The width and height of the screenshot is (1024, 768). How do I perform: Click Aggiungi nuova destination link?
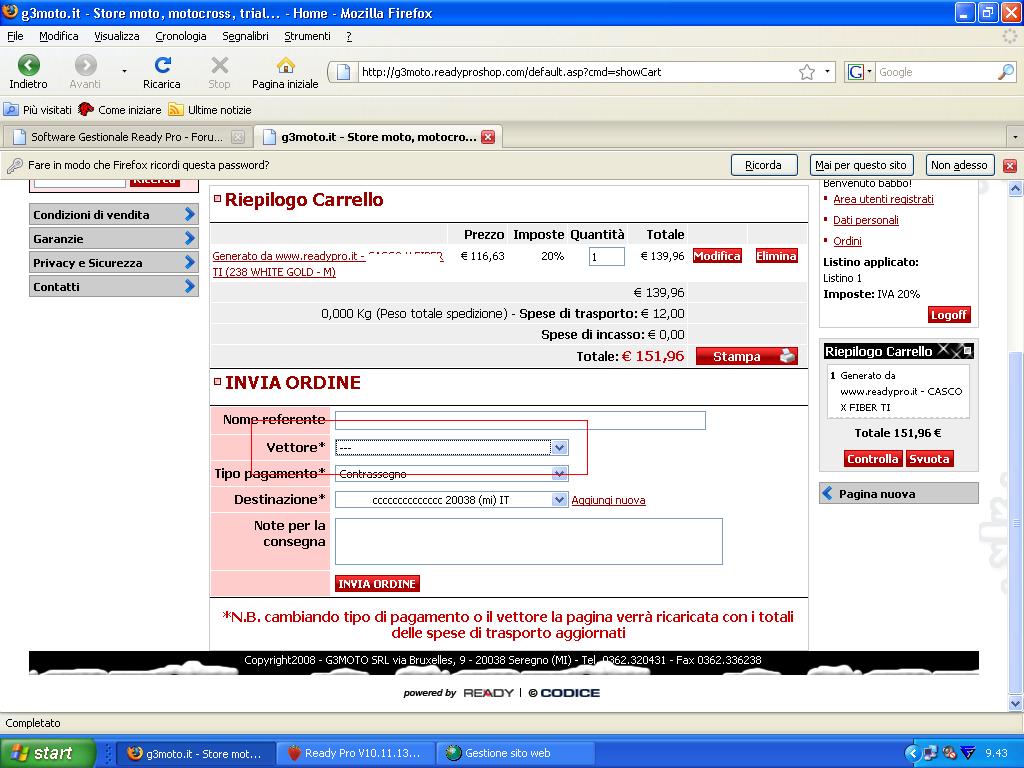click(609, 500)
